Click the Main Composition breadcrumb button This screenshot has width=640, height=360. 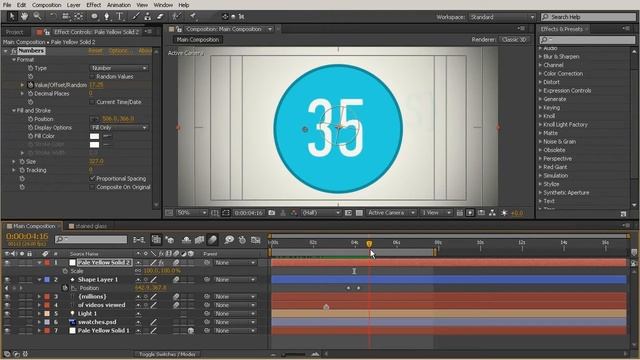[198, 40]
